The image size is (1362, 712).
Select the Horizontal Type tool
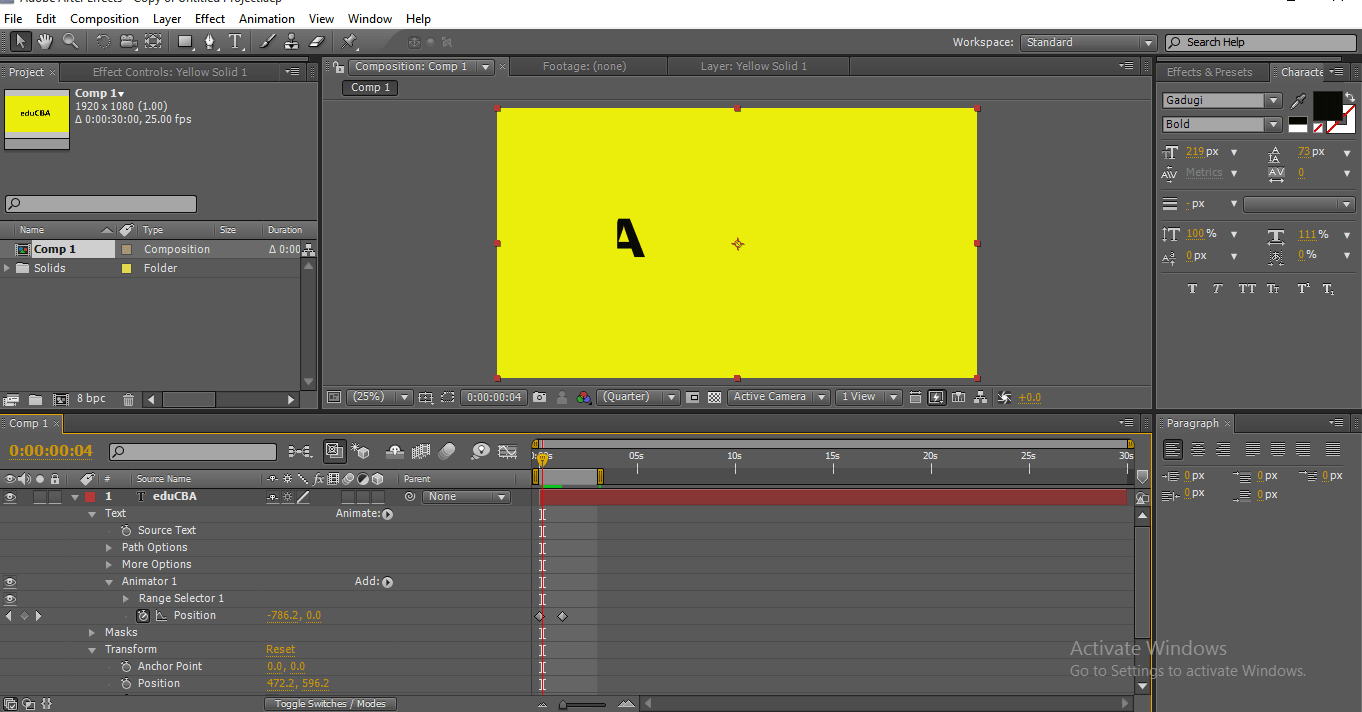236,41
